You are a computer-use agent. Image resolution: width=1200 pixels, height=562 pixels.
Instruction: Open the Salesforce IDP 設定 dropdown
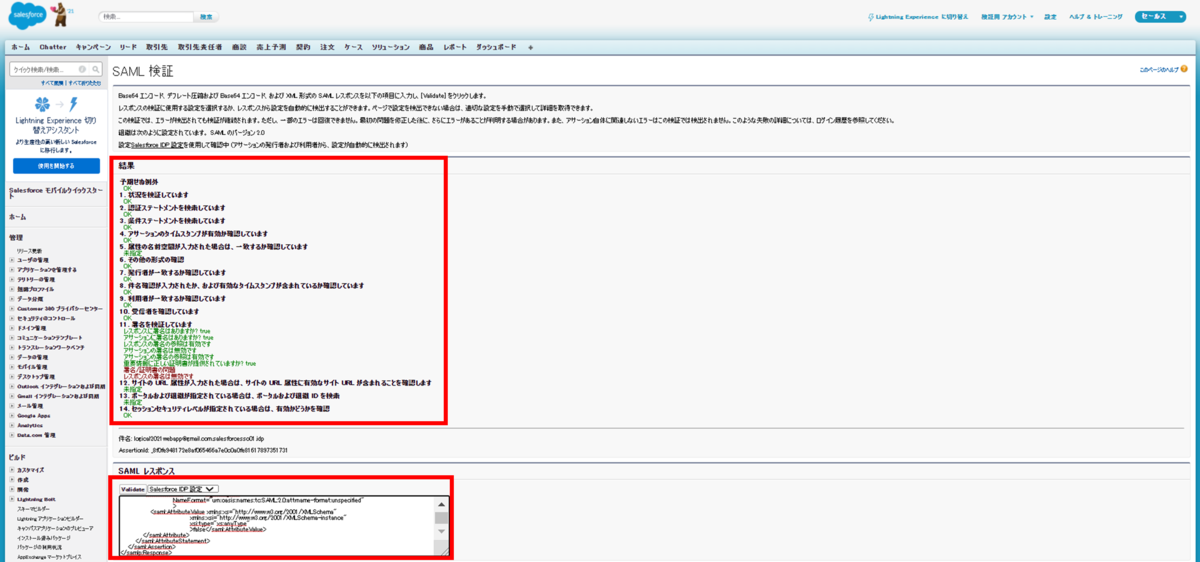(183, 489)
